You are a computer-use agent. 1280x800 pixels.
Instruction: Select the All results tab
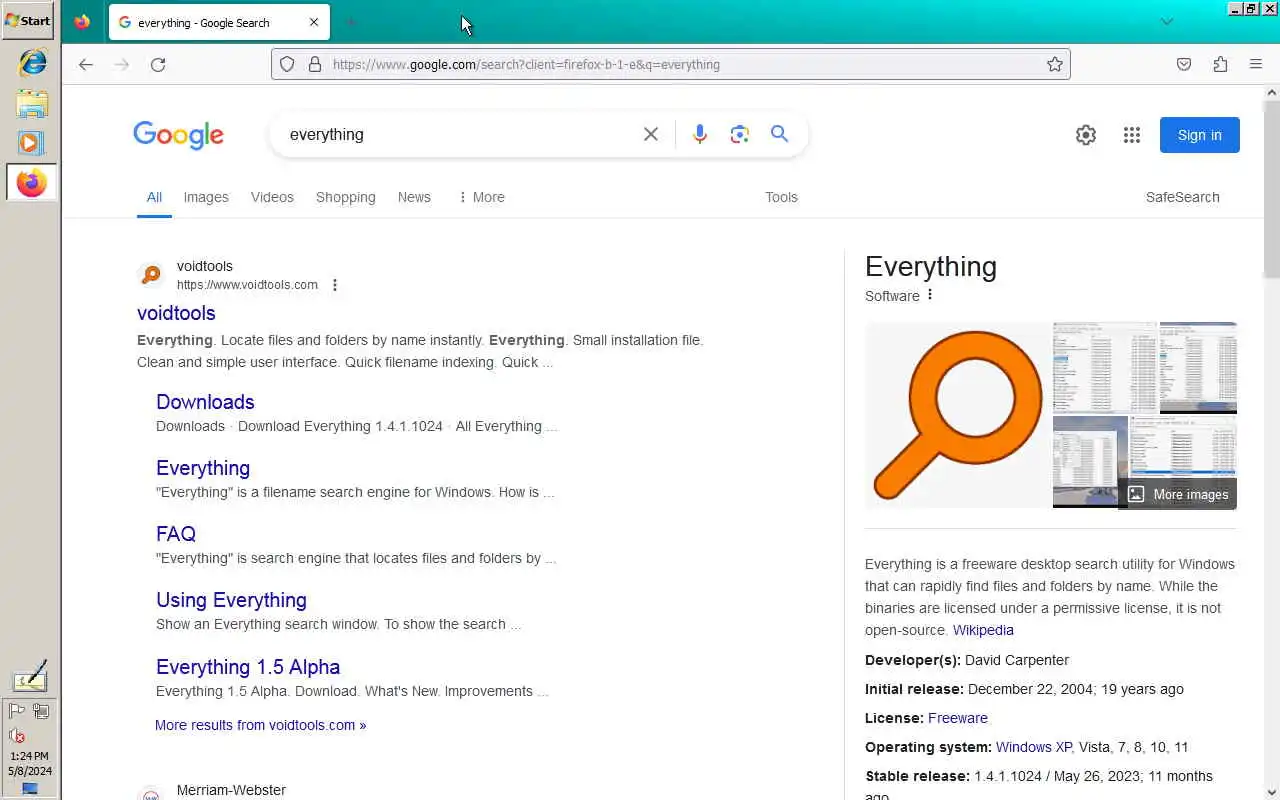coord(154,197)
